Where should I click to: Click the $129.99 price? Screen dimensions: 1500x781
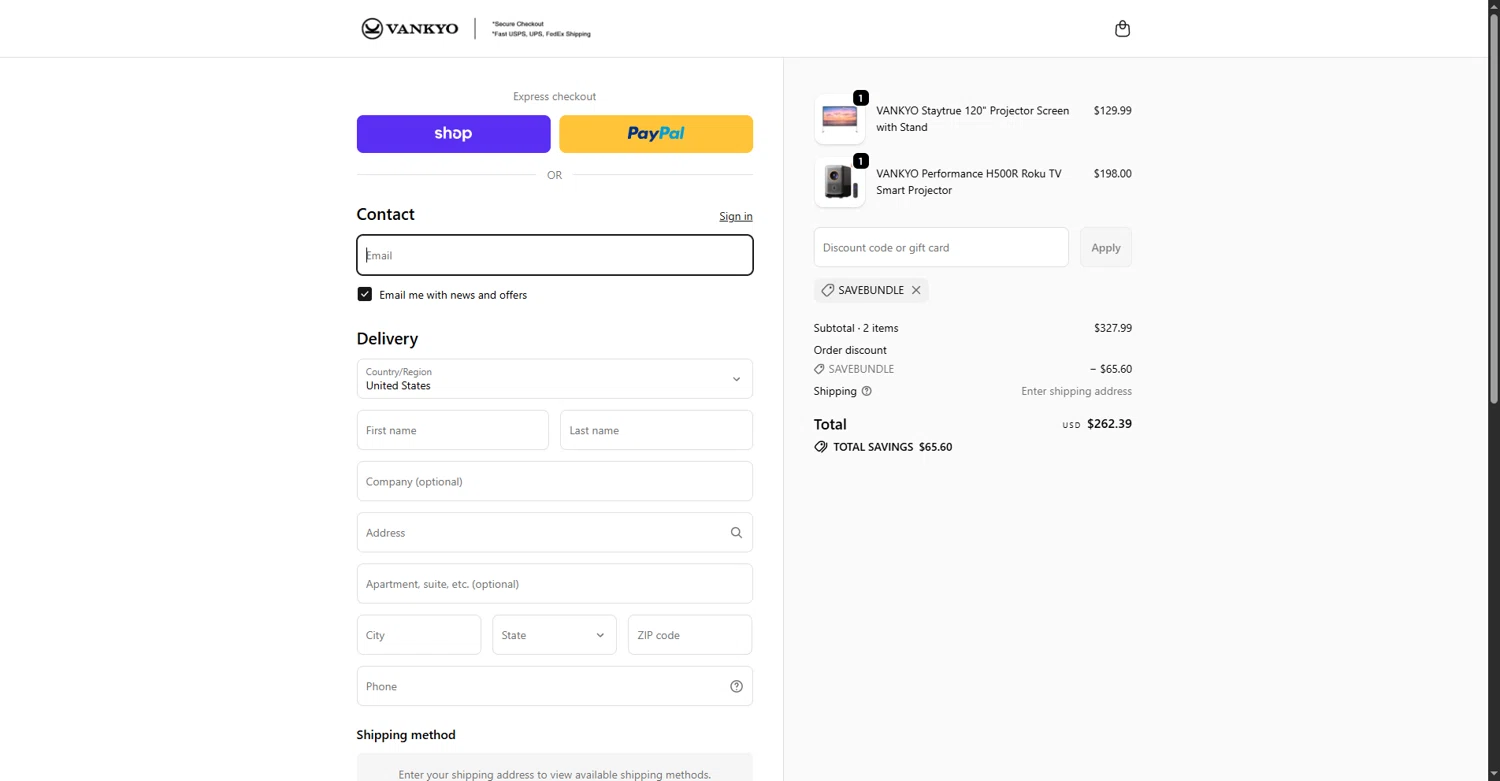tap(1112, 111)
